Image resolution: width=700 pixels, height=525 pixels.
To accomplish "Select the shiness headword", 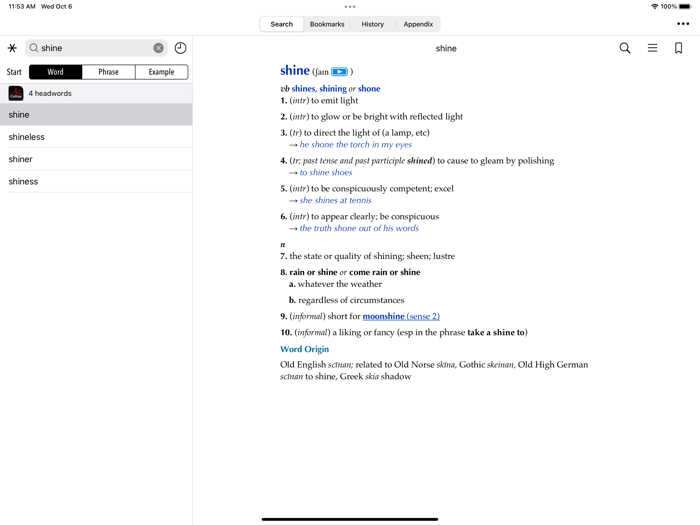I will click(x=96, y=182).
